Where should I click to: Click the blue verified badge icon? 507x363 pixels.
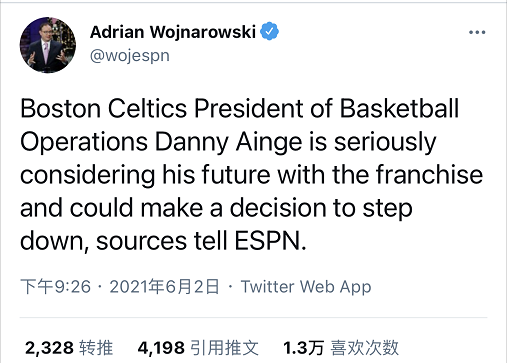(x=269, y=31)
